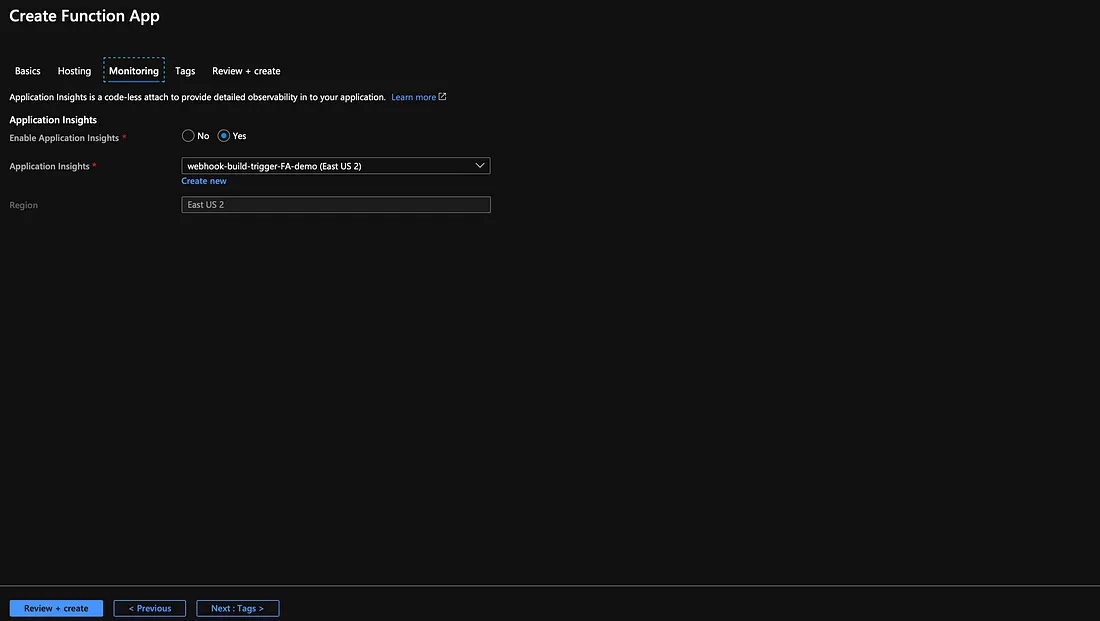Open the Review + create tab
Screen dimensions: 1100x621
click(x=246, y=71)
